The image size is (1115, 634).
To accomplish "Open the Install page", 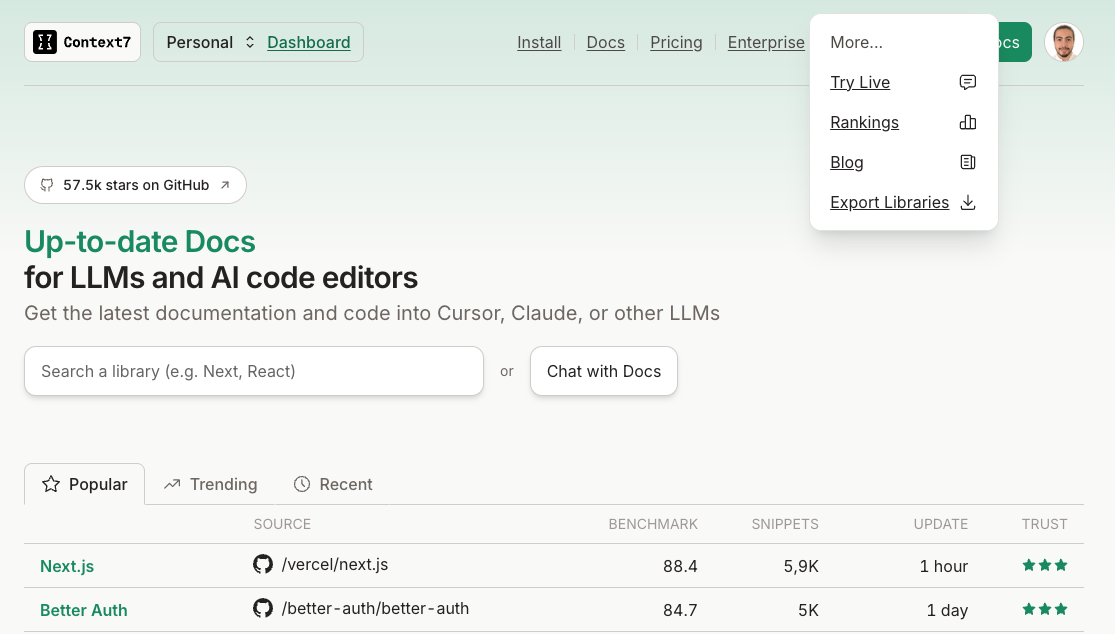I will [539, 43].
